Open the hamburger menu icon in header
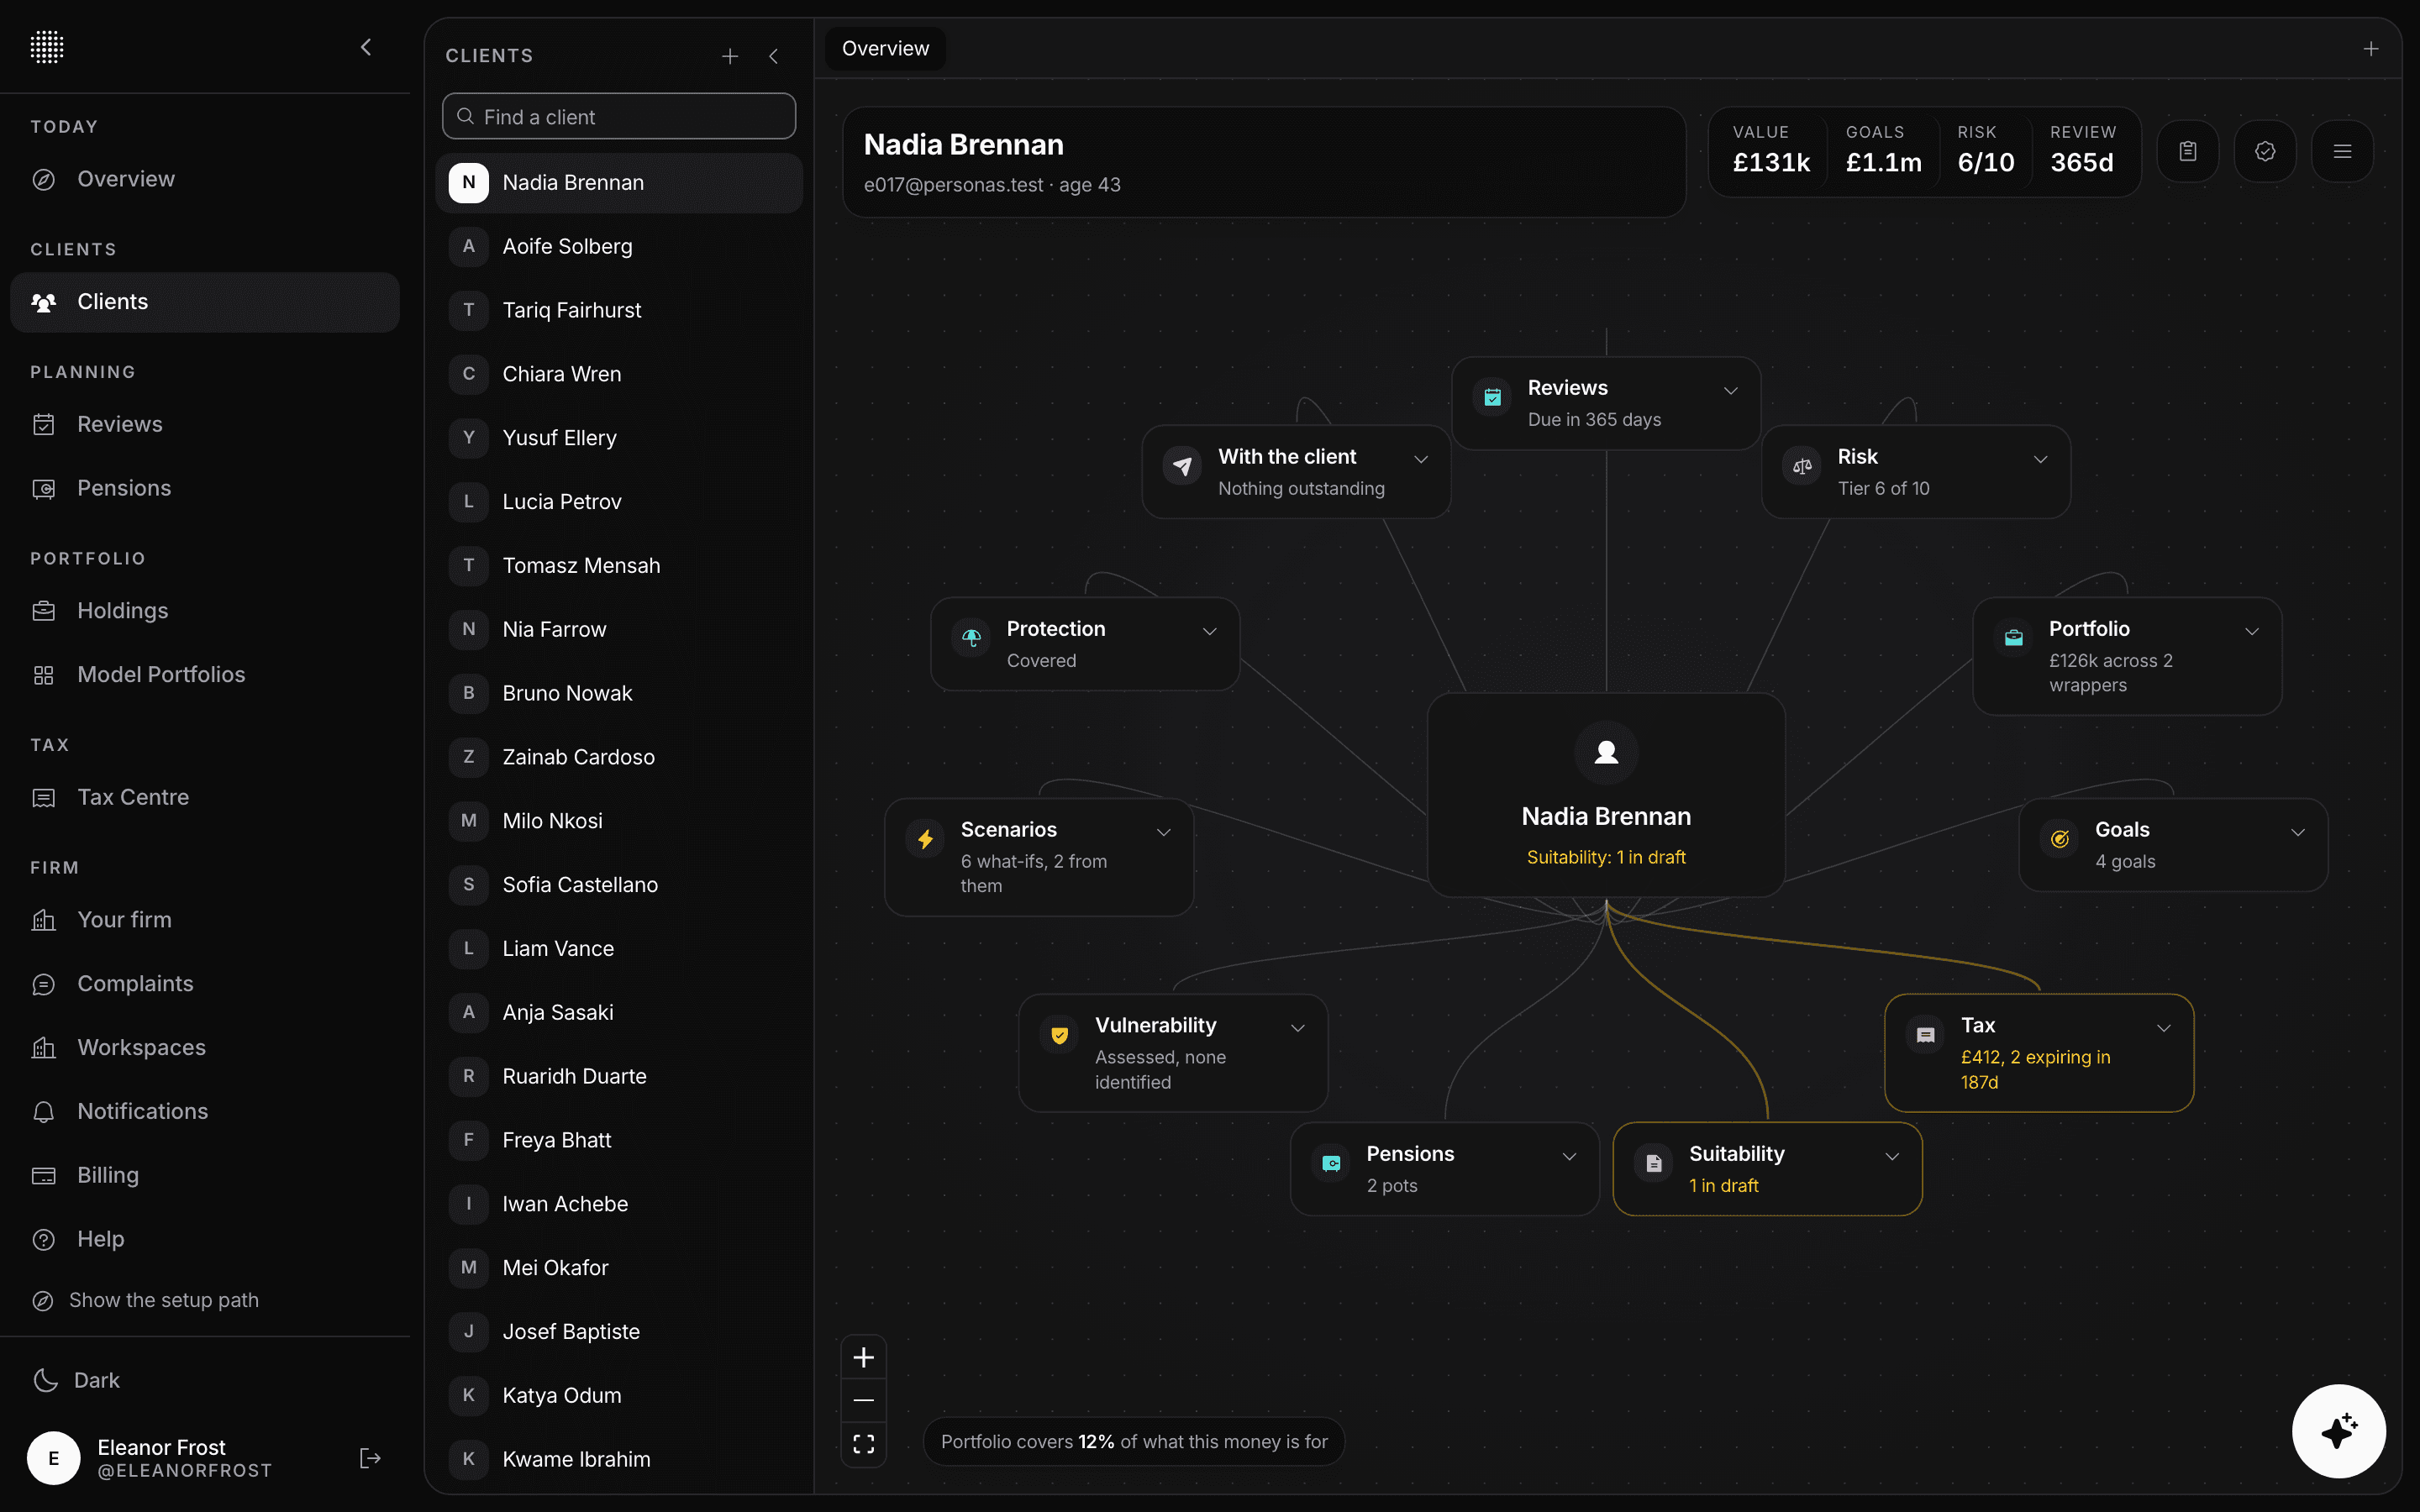Image resolution: width=2420 pixels, height=1512 pixels. coord(2342,151)
